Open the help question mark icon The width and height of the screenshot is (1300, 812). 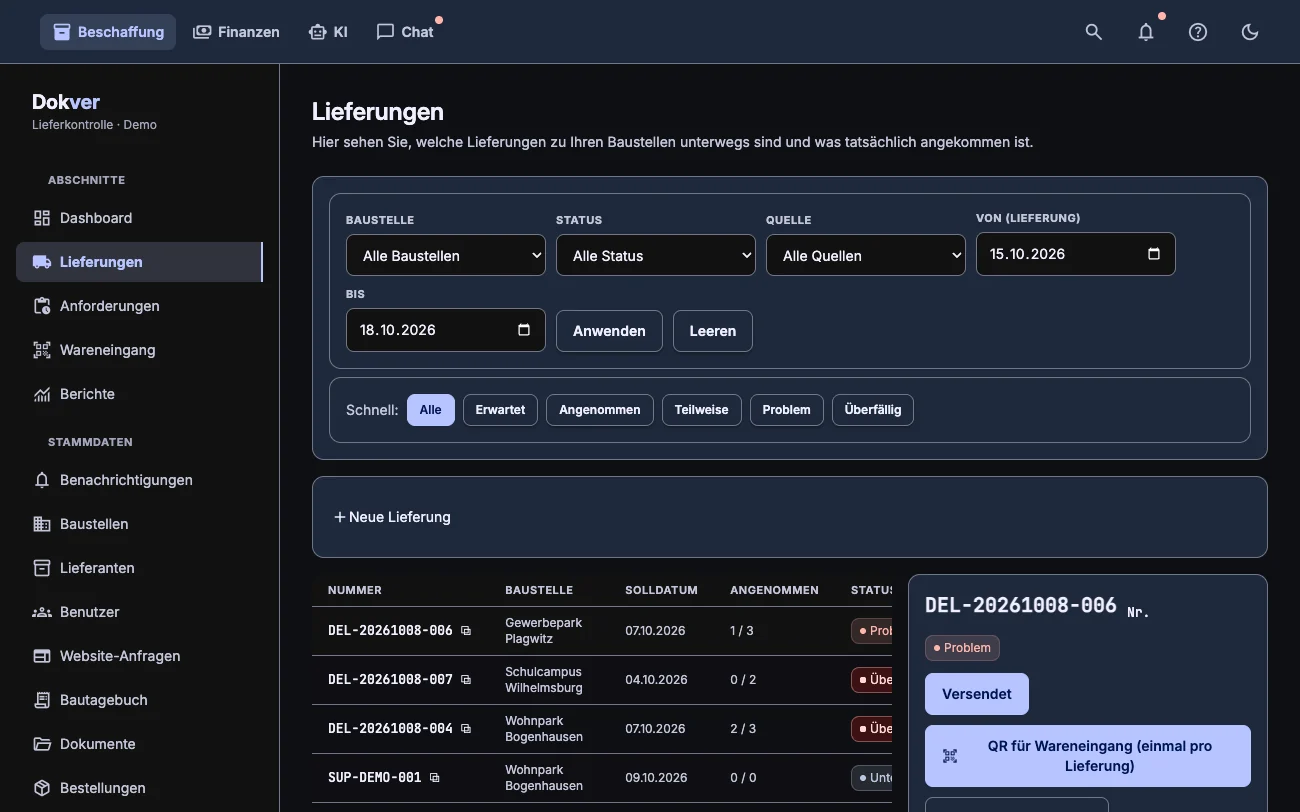tap(1198, 32)
